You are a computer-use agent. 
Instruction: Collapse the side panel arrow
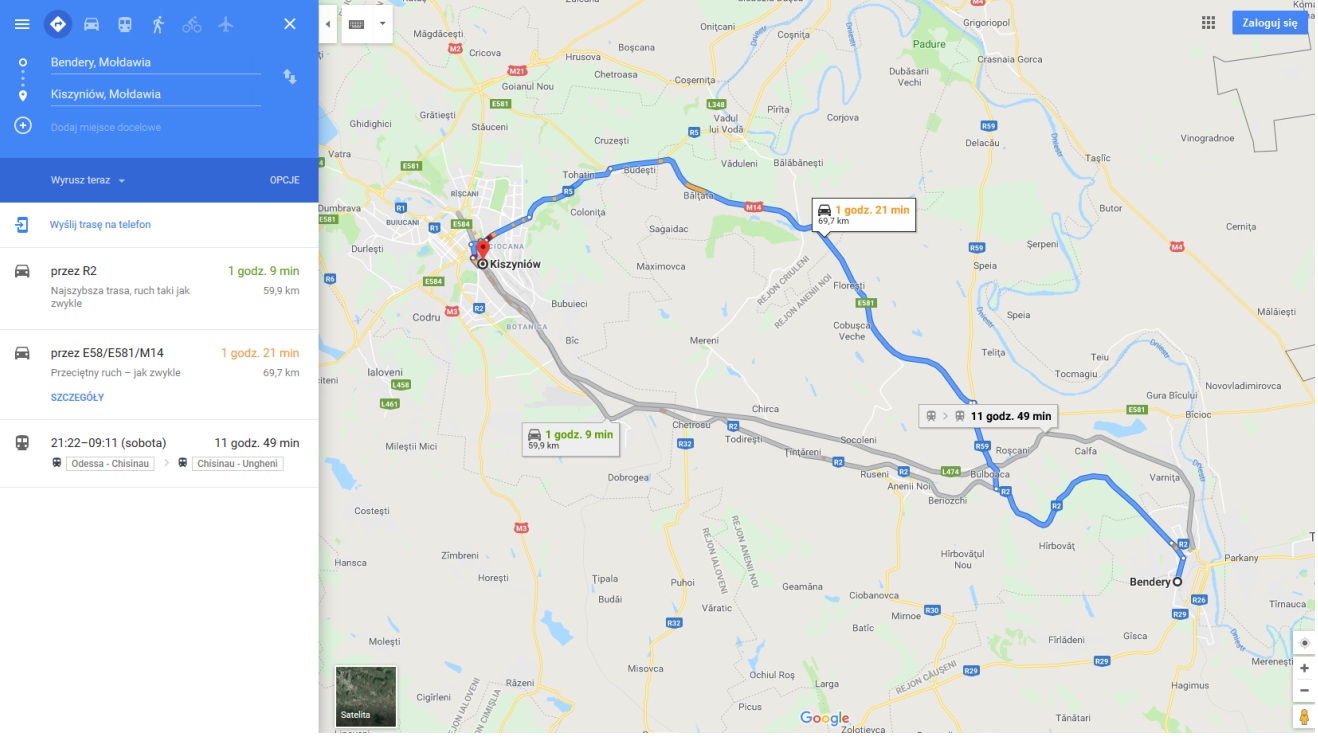coord(327,23)
